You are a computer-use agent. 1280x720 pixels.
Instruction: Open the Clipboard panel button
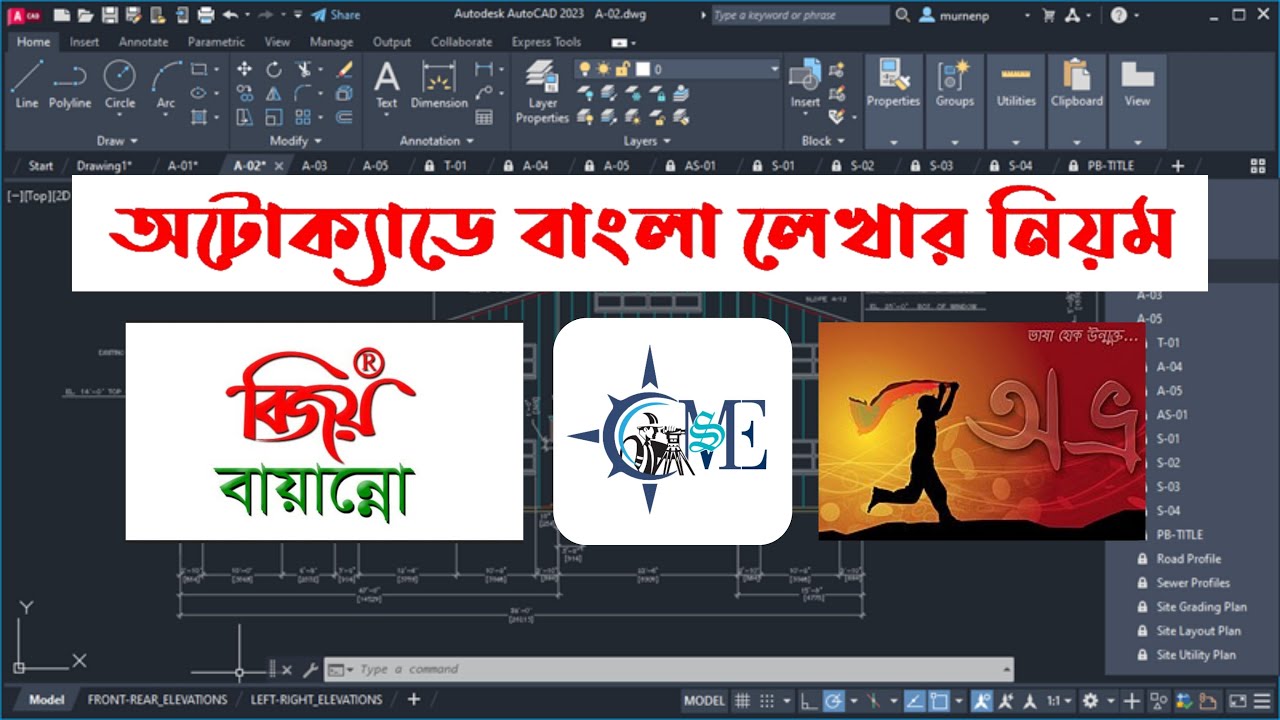[x=1077, y=100]
